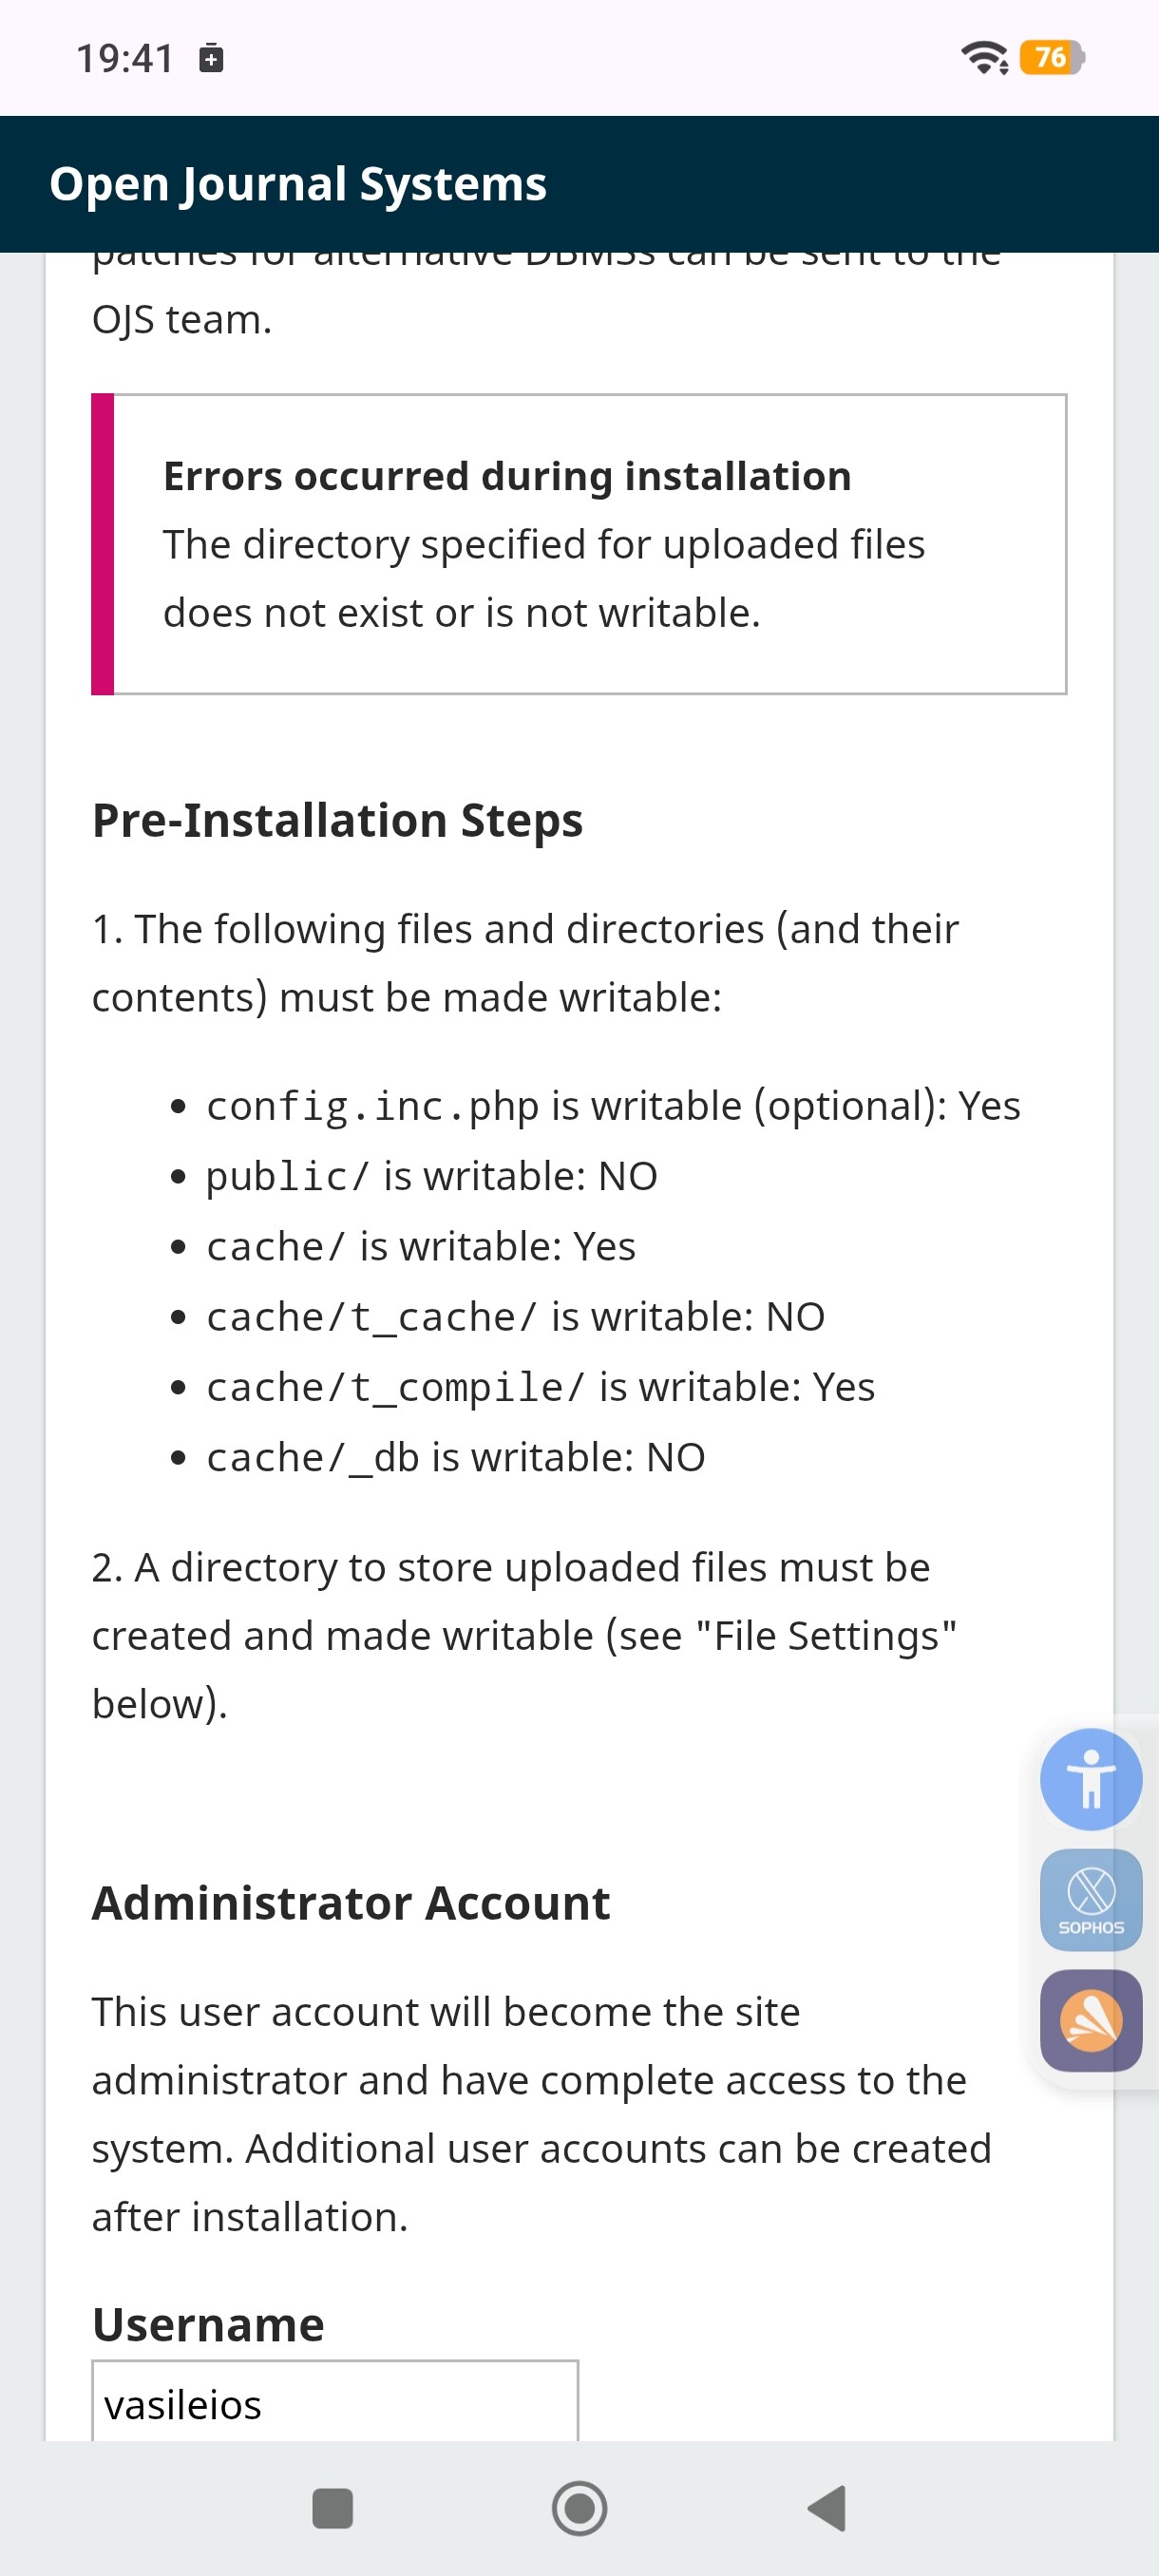This screenshot has width=1159, height=2576.
Task: Open the Sophos floating shortcut
Action: [1090, 1899]
